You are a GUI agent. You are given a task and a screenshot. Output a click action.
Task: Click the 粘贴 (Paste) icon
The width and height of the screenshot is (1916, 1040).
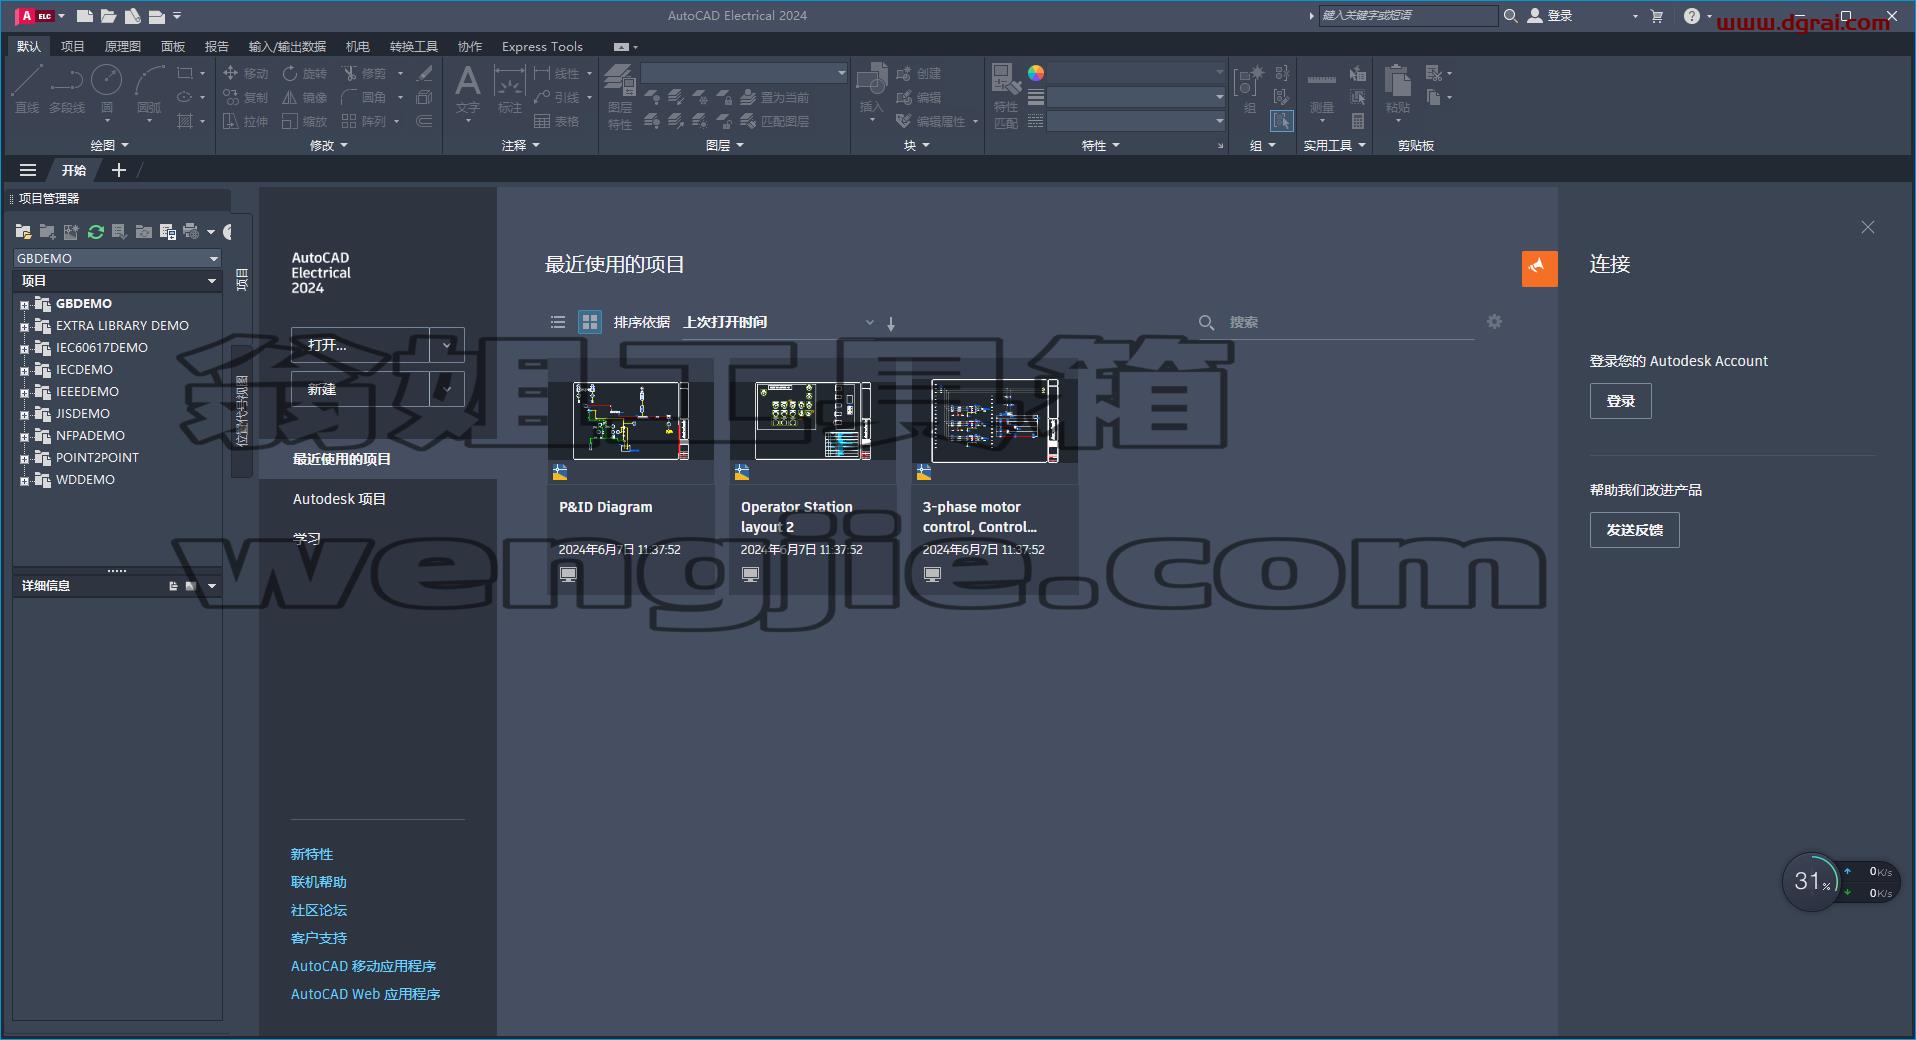point(1398,89)
